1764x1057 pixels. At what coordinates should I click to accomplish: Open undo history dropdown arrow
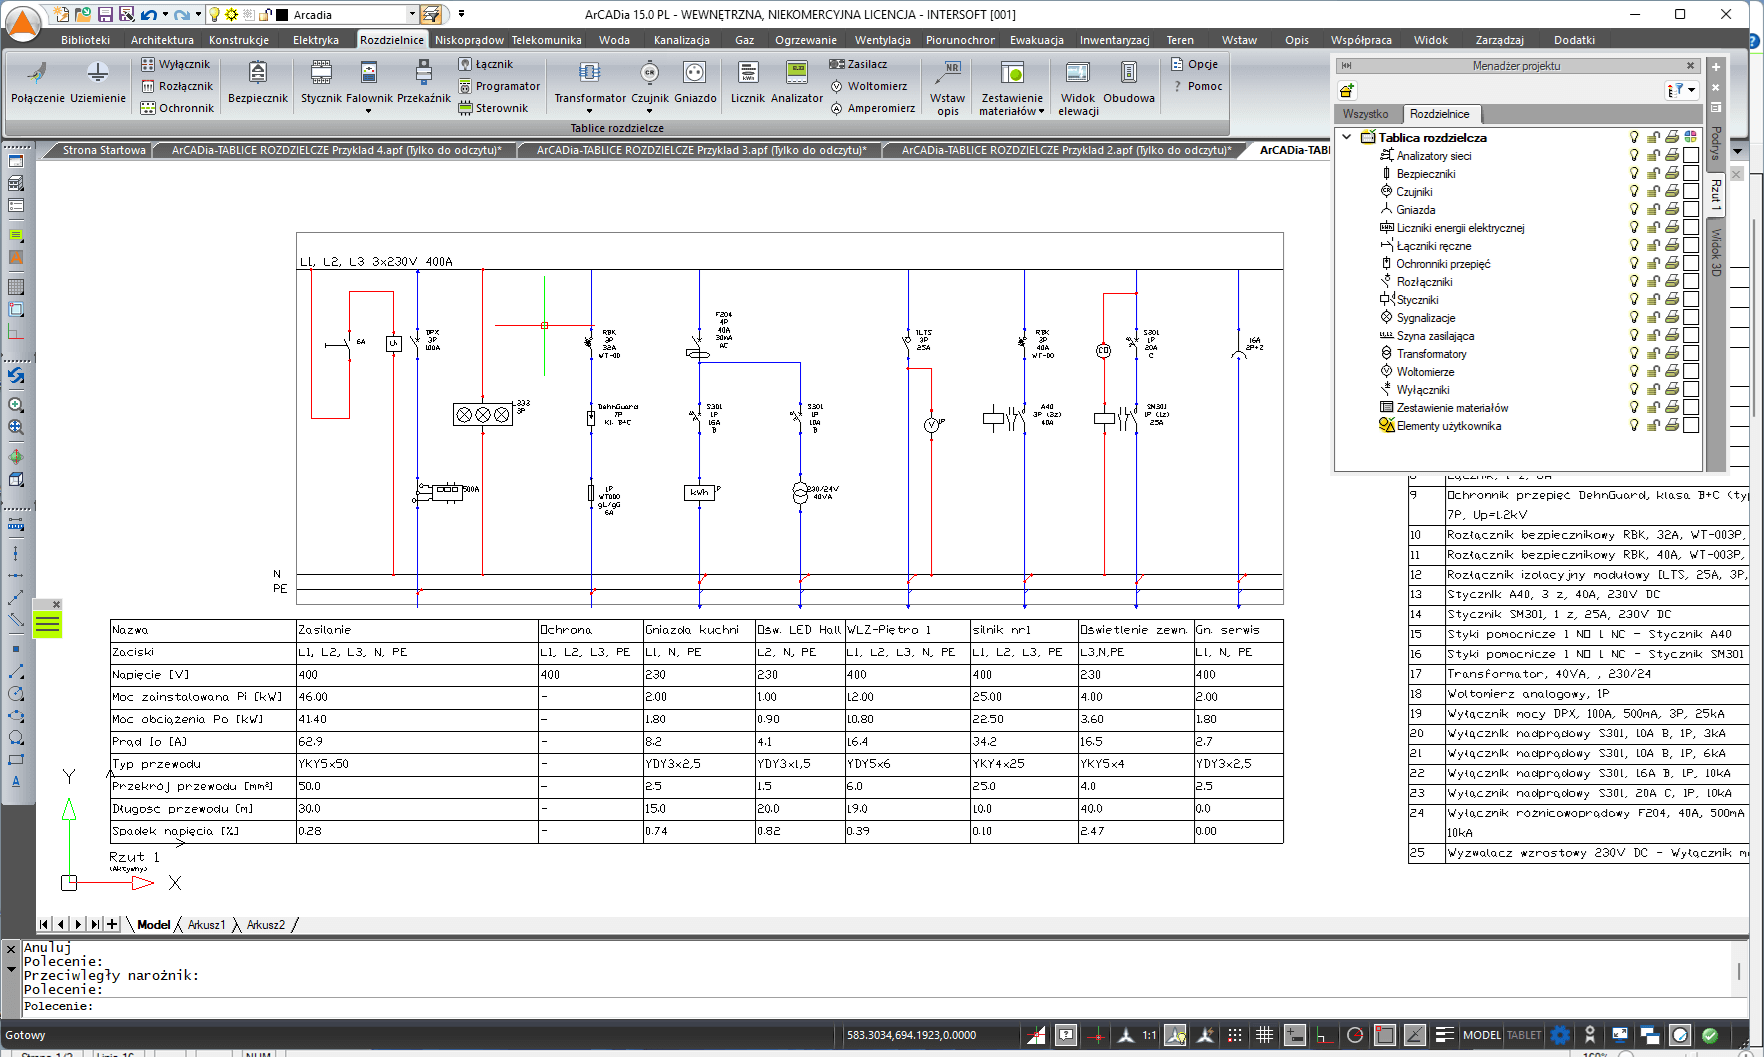pyautogui.click(x=166, y=15)
